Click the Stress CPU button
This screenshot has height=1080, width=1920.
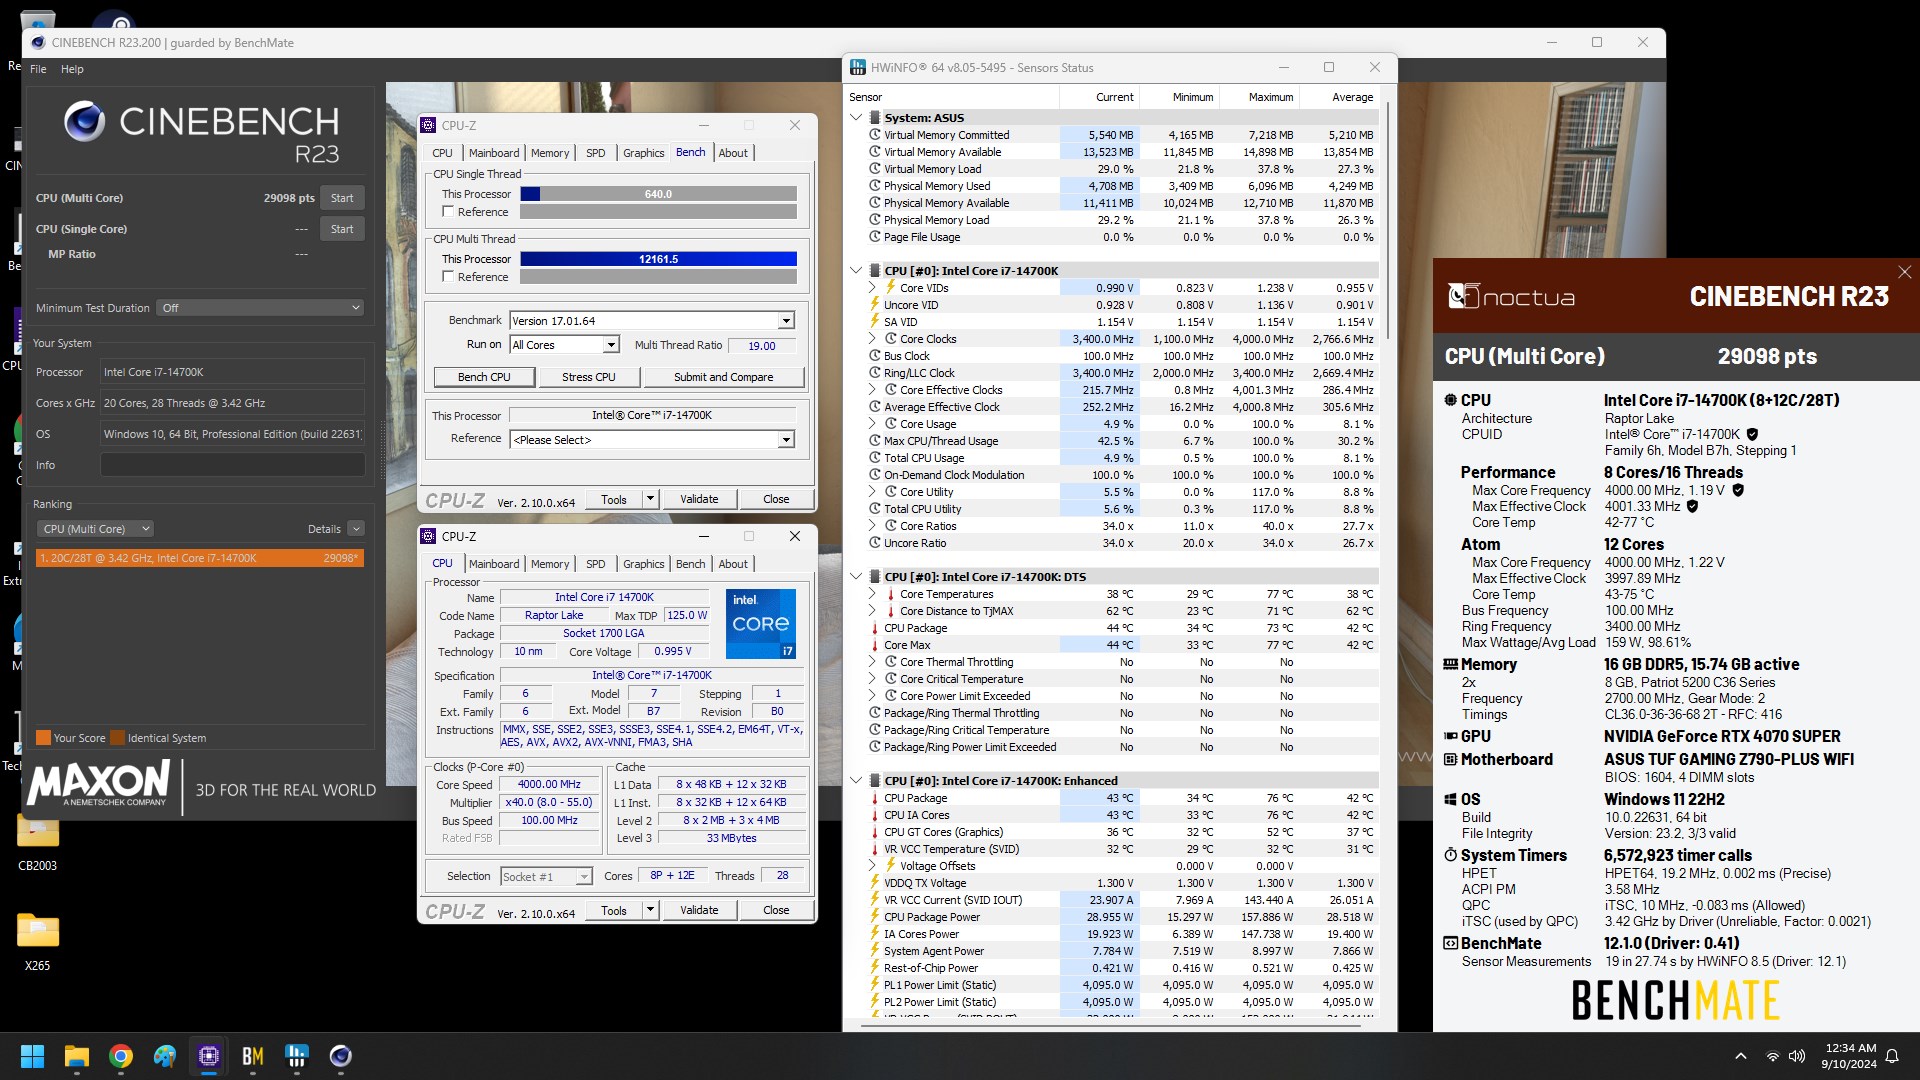click(x=588, y=377)
